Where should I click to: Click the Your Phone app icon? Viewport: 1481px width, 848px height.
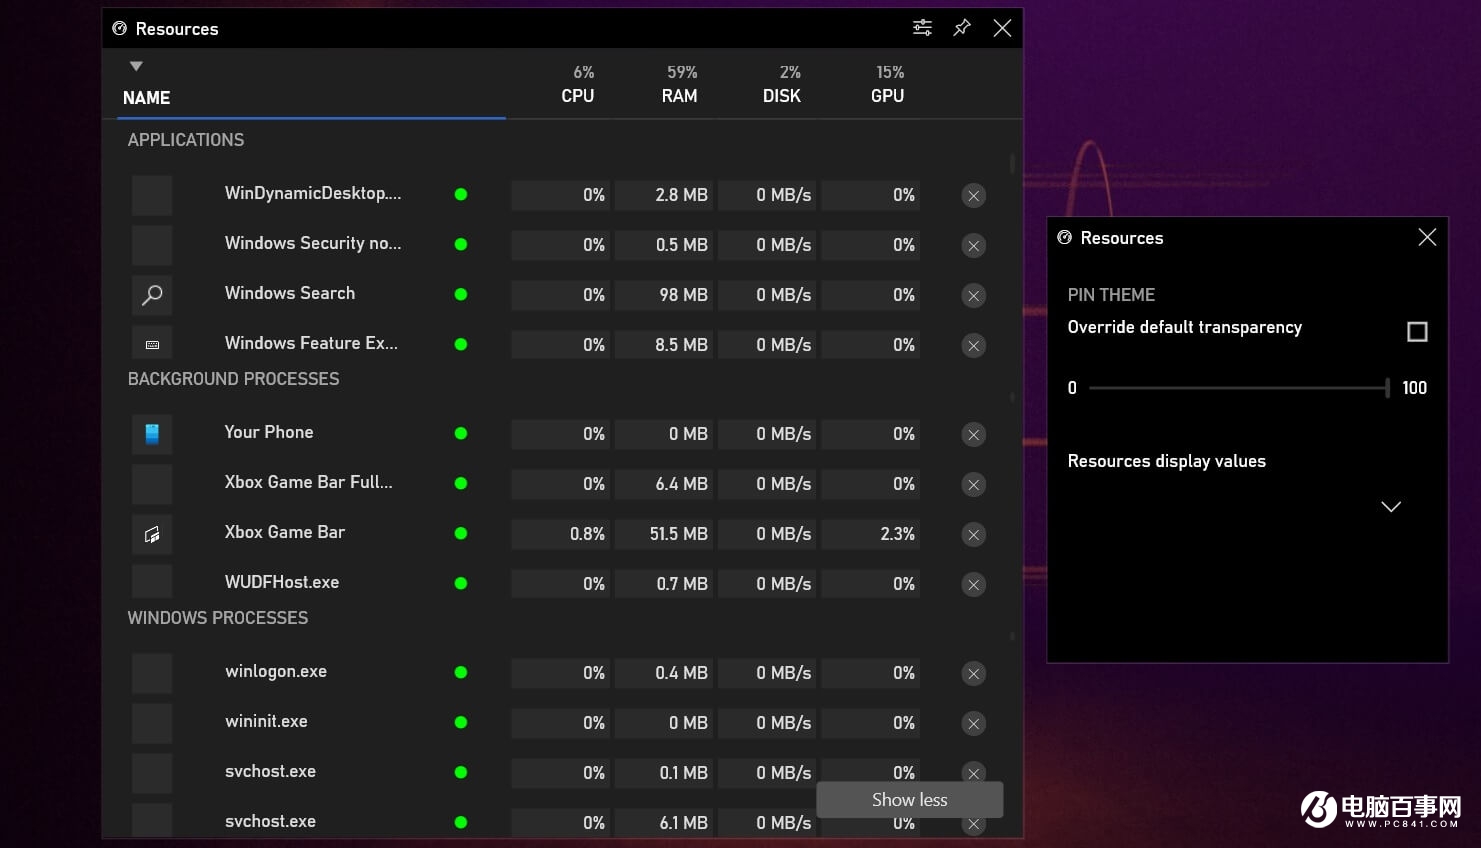pyautogui.click(x=152, y=434)
